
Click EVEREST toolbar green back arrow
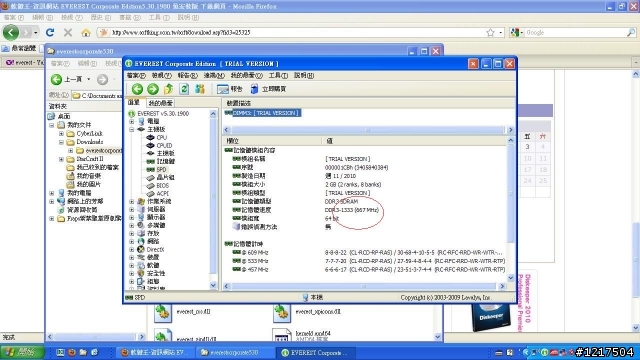tap(137, 89)
